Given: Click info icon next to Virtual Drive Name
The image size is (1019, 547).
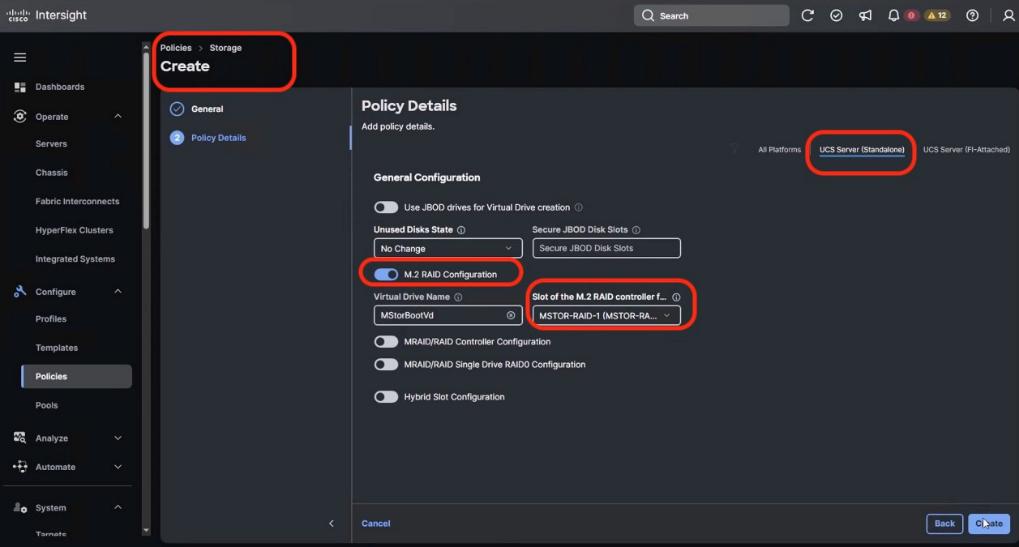Looking at the screenshot, I should click(x=458, y=297).
